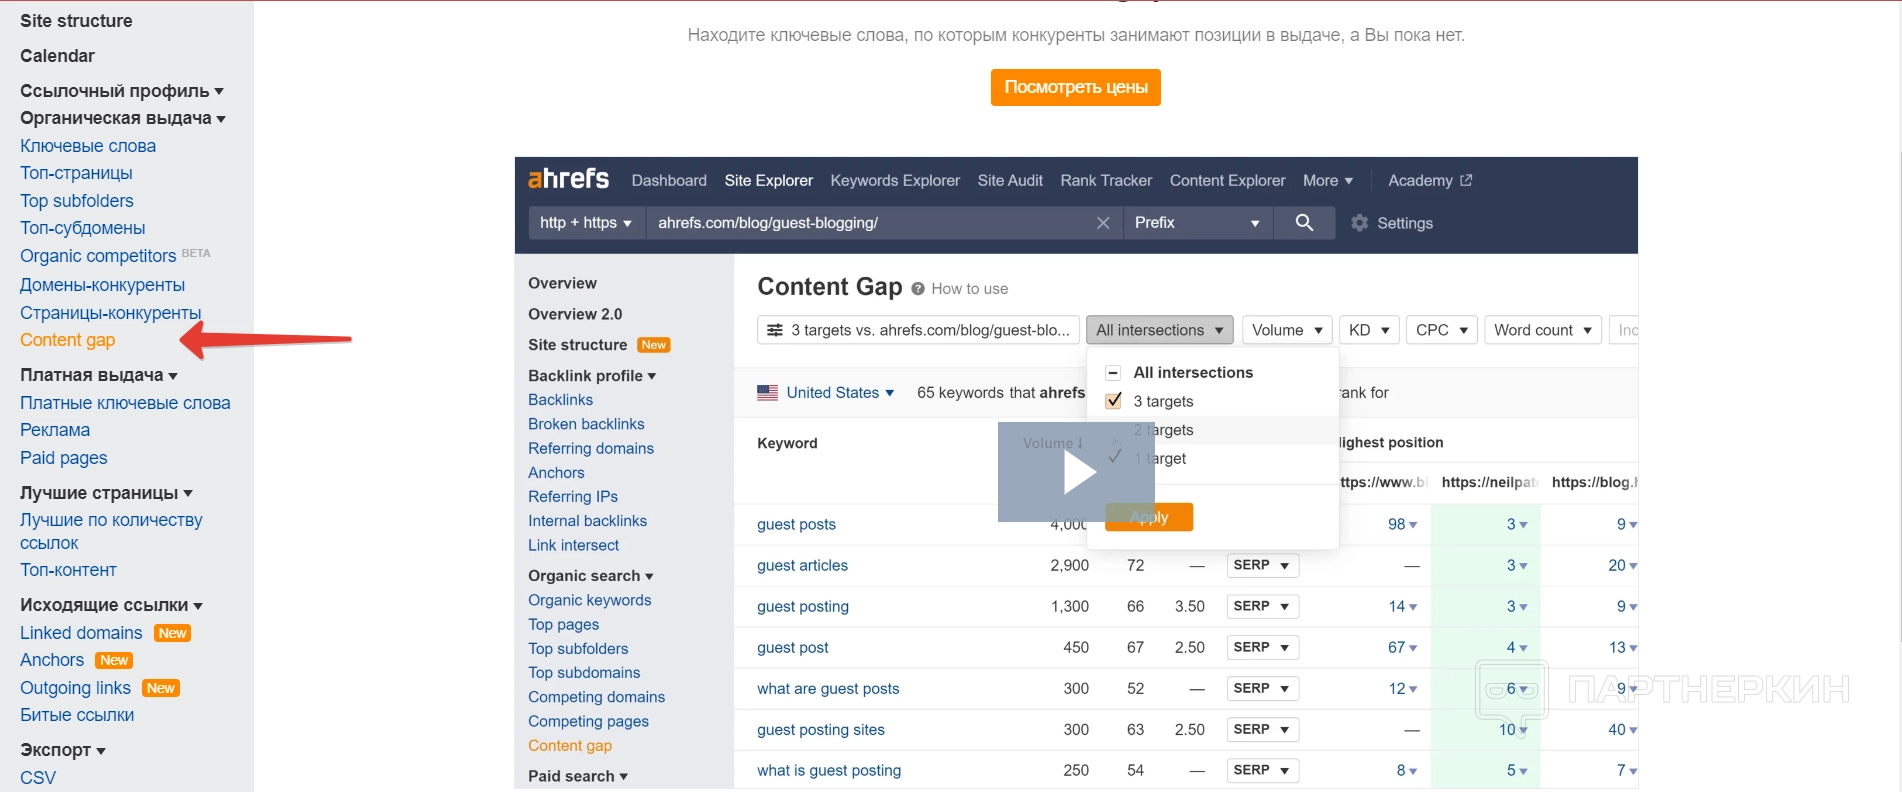The height and width of the screenshot is (792, 1902).
Task: Open the Referring domains link in the thumbnail
Action: coord(591,448)
